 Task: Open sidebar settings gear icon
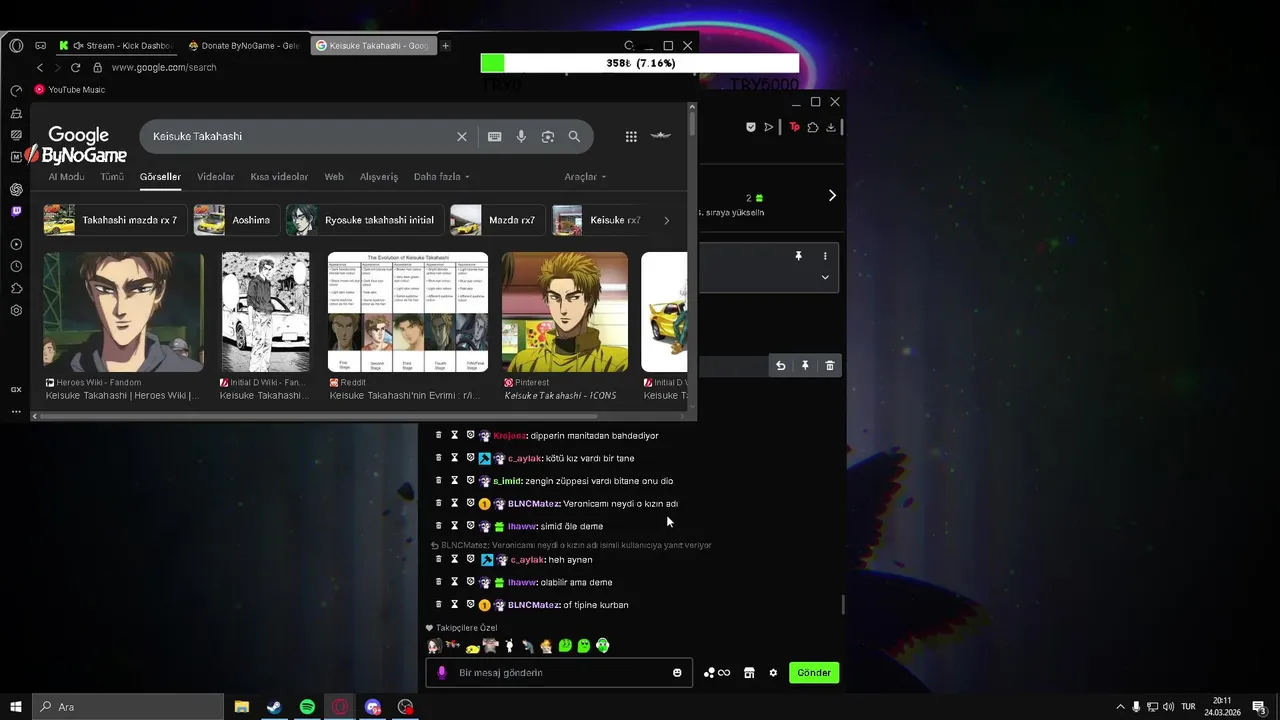click(16, 310)
